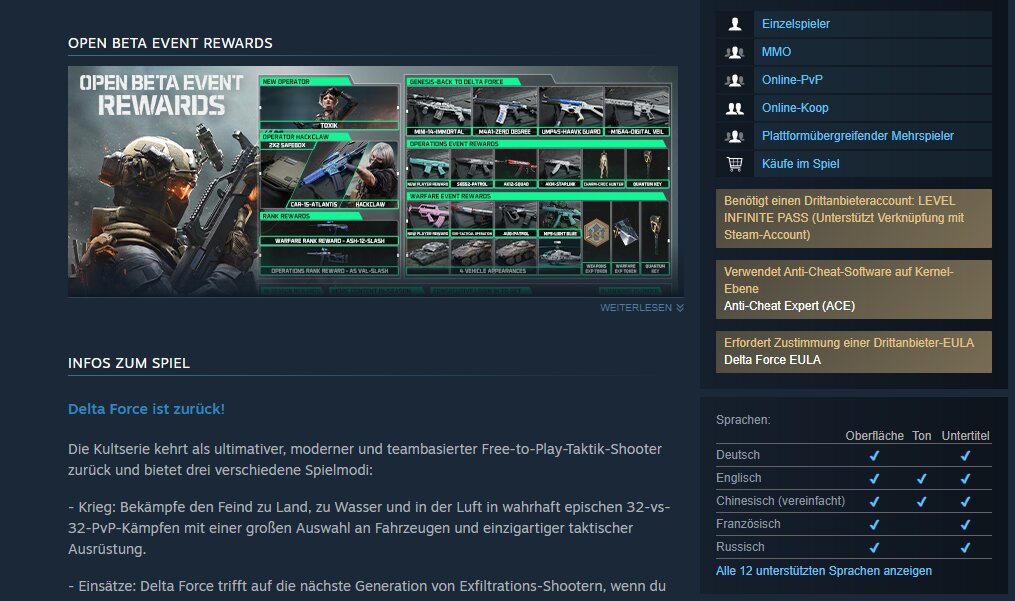Click the shopping cart in-game purchases icon
Image resolution: width=1015 pixels, height=601 pixels.
(735, 164)
